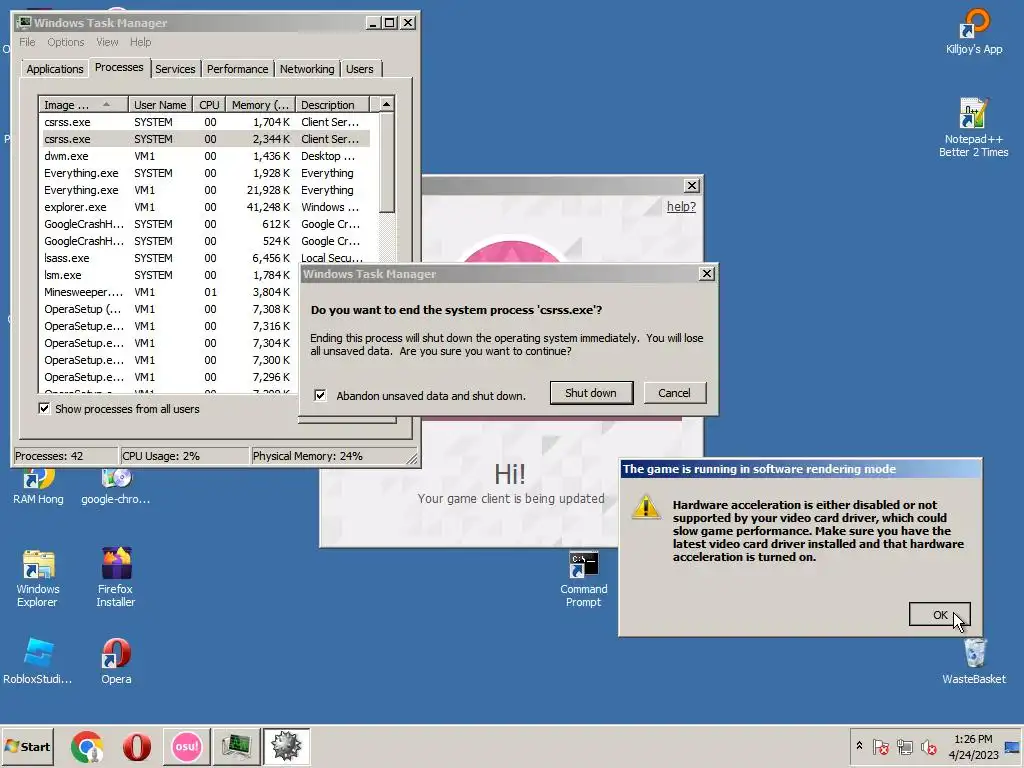
Task: Select the dwm.exe process row
Action: click(204, 156)
